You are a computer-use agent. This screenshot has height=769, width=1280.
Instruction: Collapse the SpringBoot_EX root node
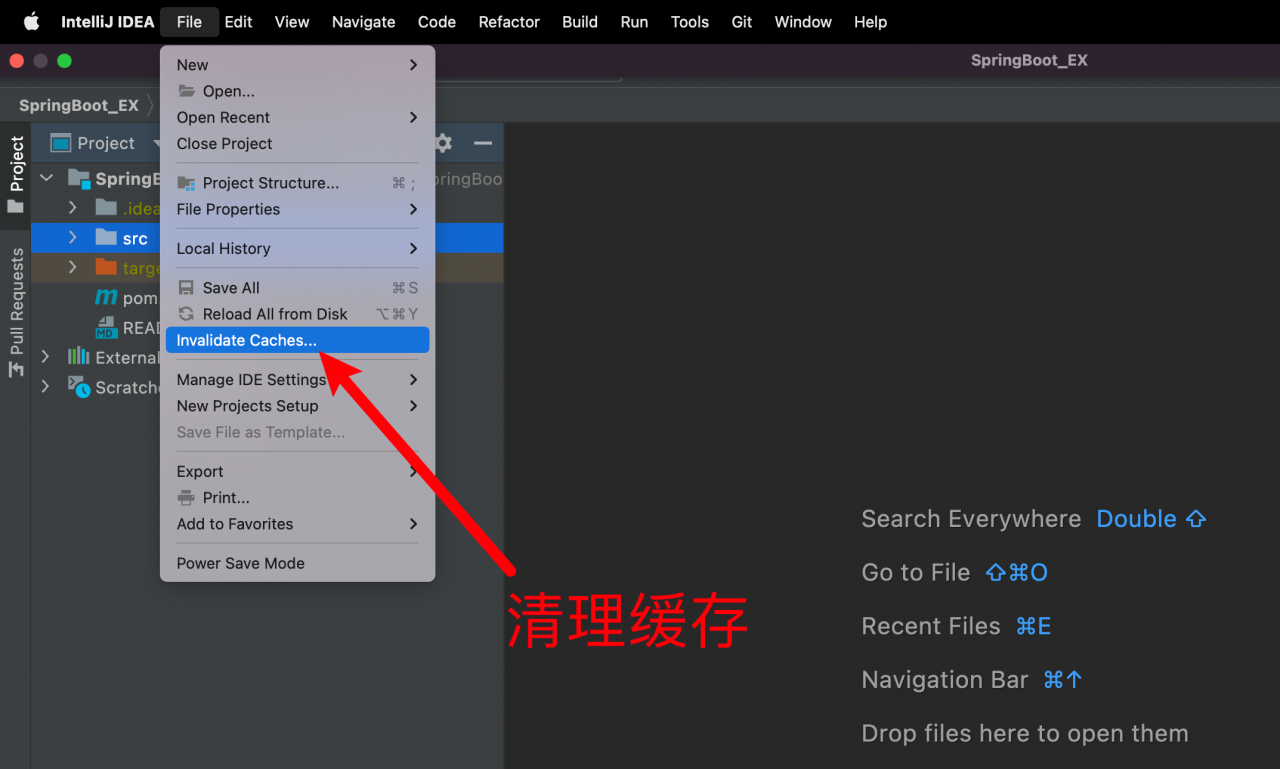tap(46, 179)
